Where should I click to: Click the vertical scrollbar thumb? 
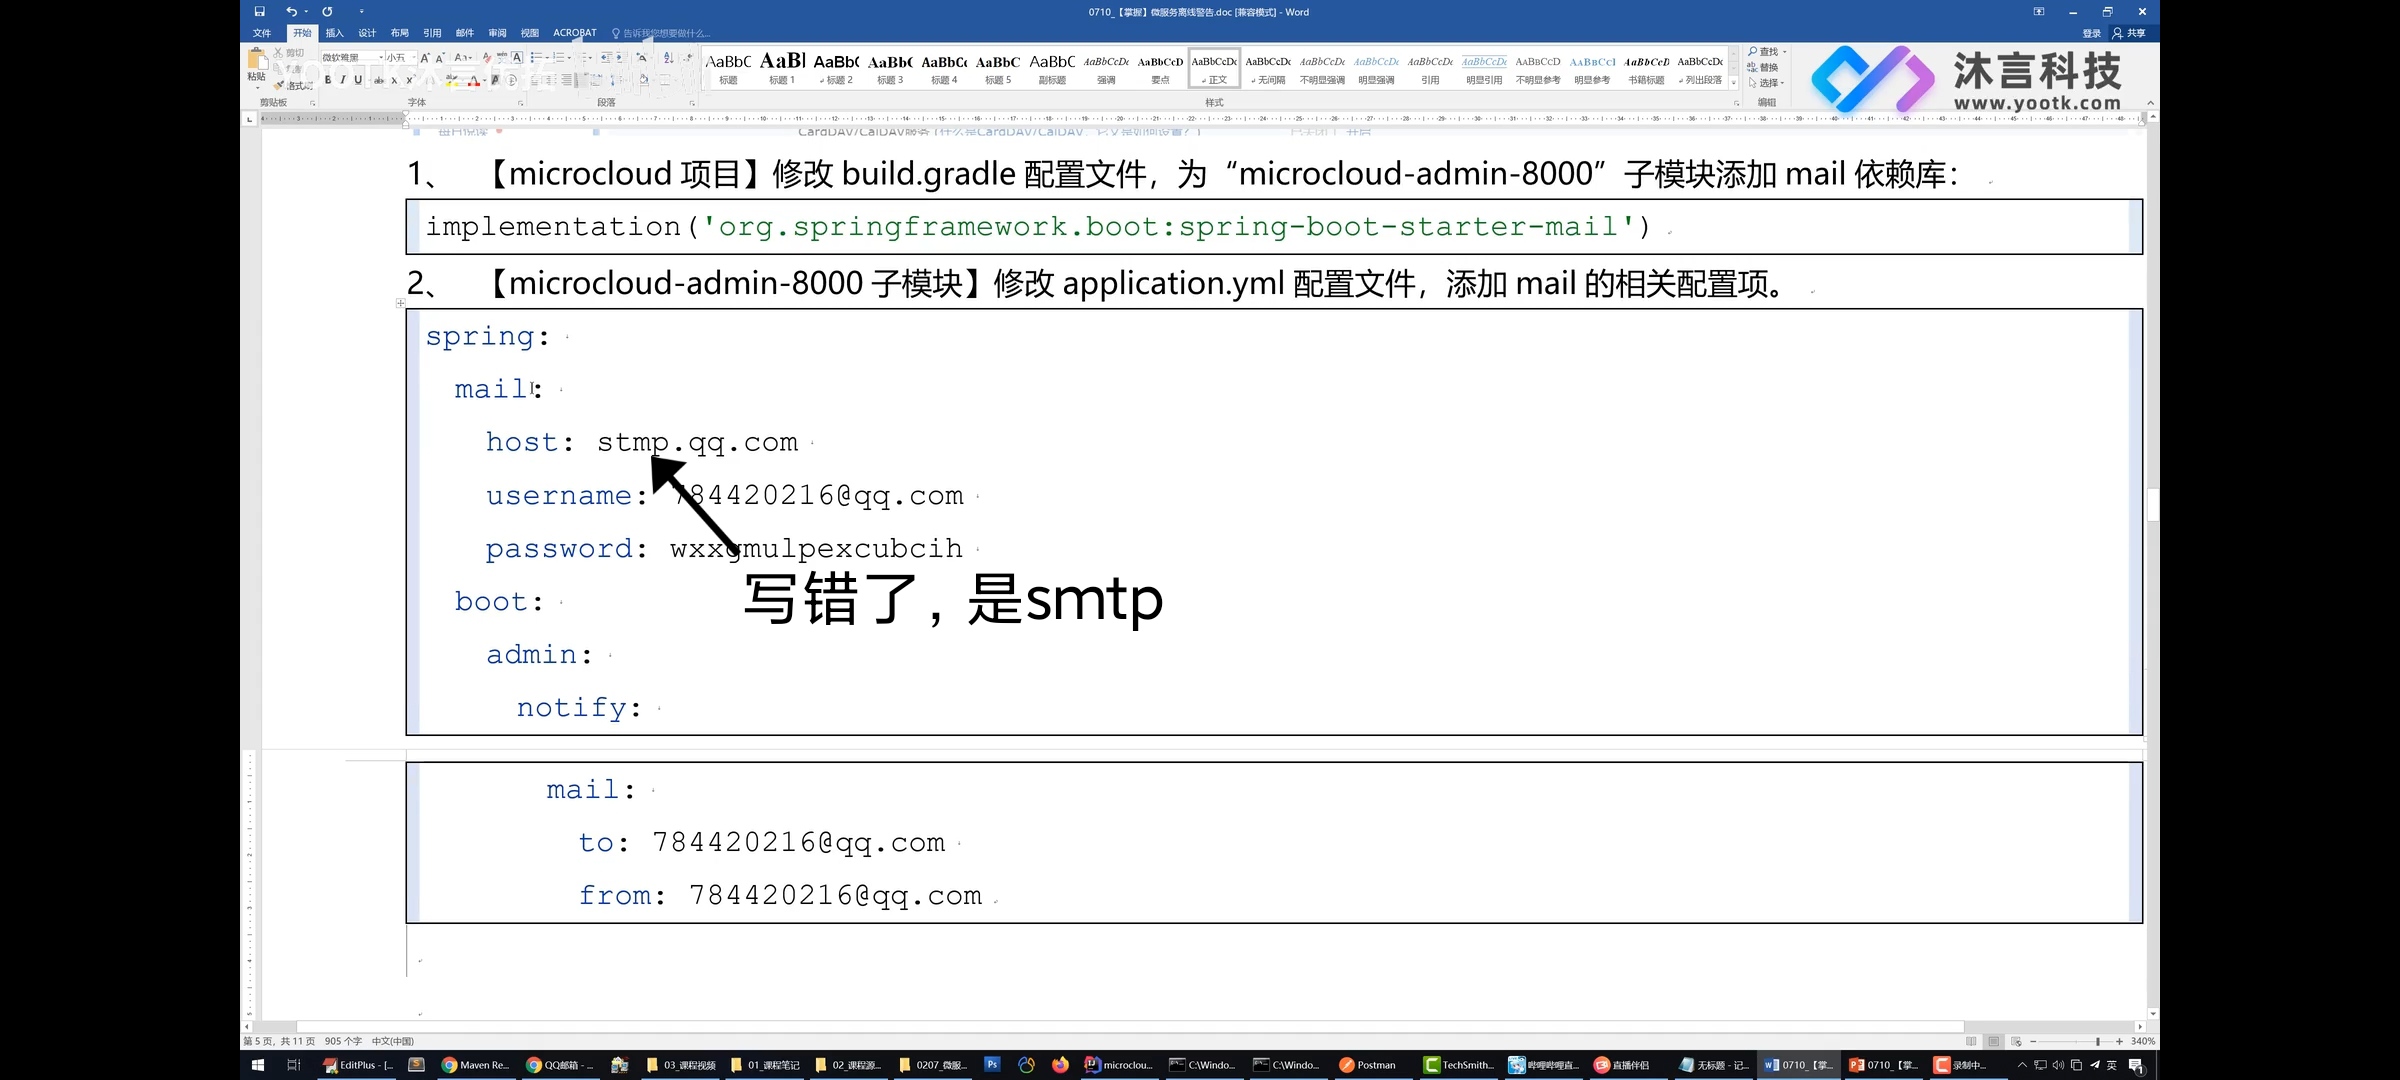point(2153,504)
